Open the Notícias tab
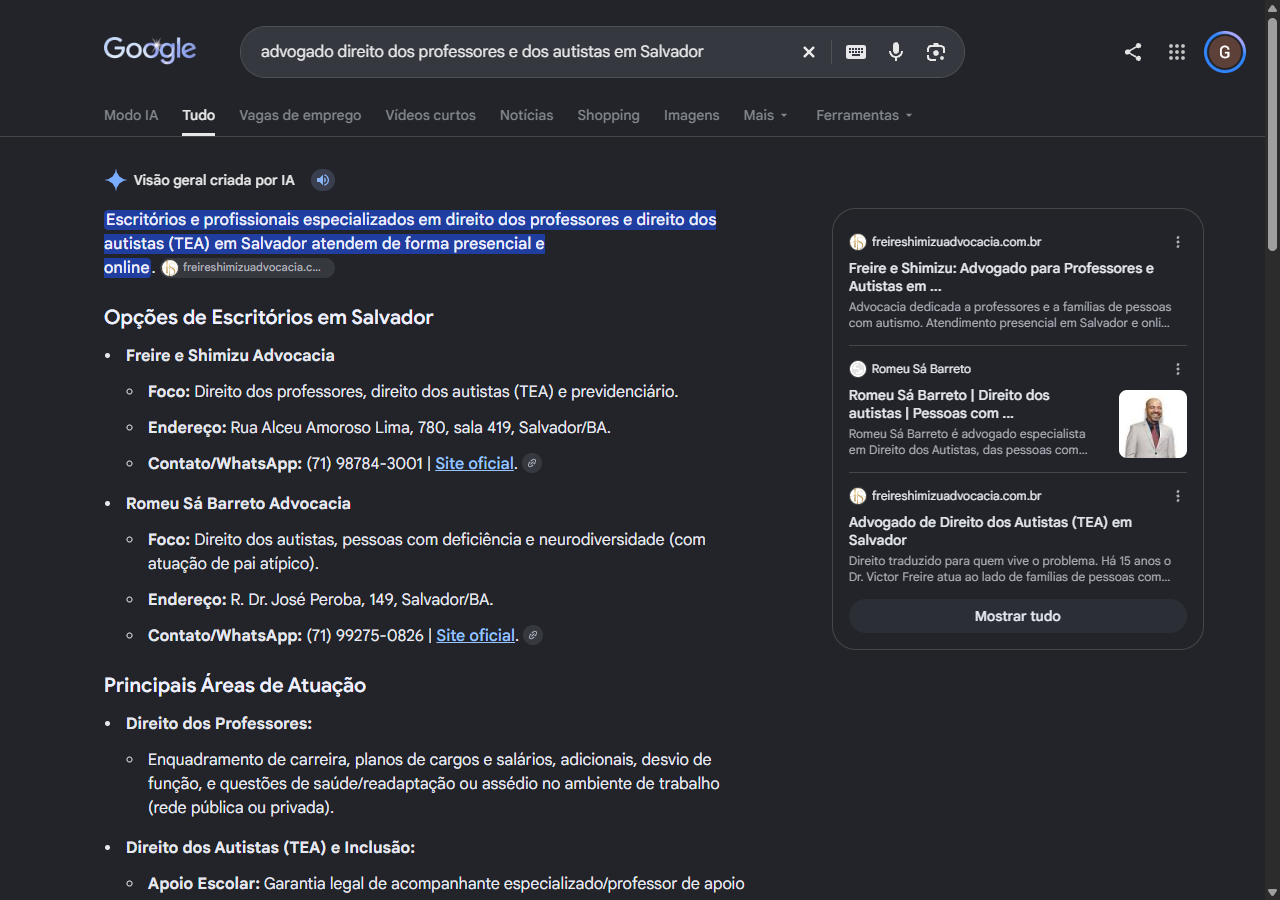This screenshot has width=1280, height=900. coord(527,115)
